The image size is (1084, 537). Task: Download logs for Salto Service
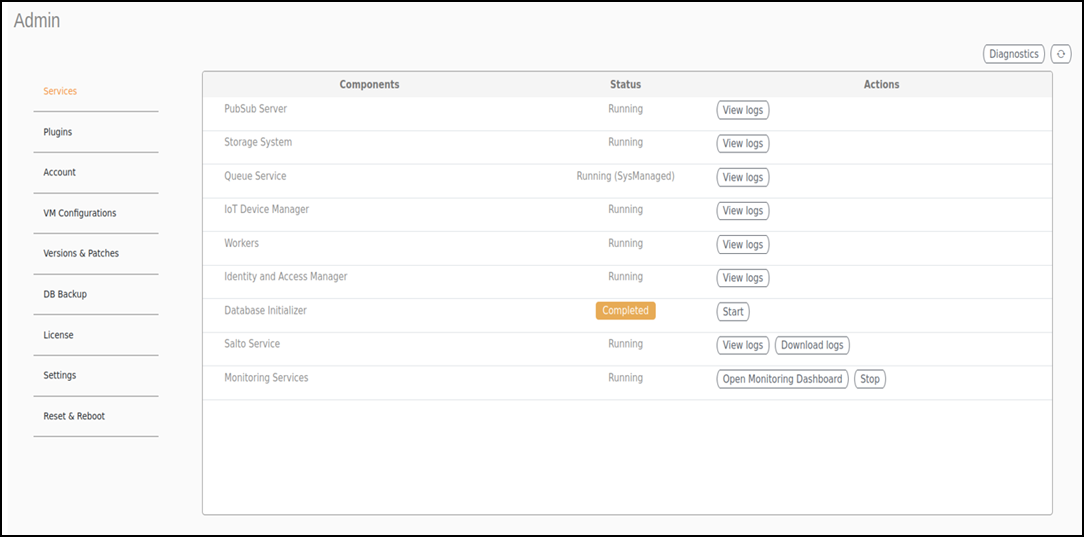coord(812,345)
